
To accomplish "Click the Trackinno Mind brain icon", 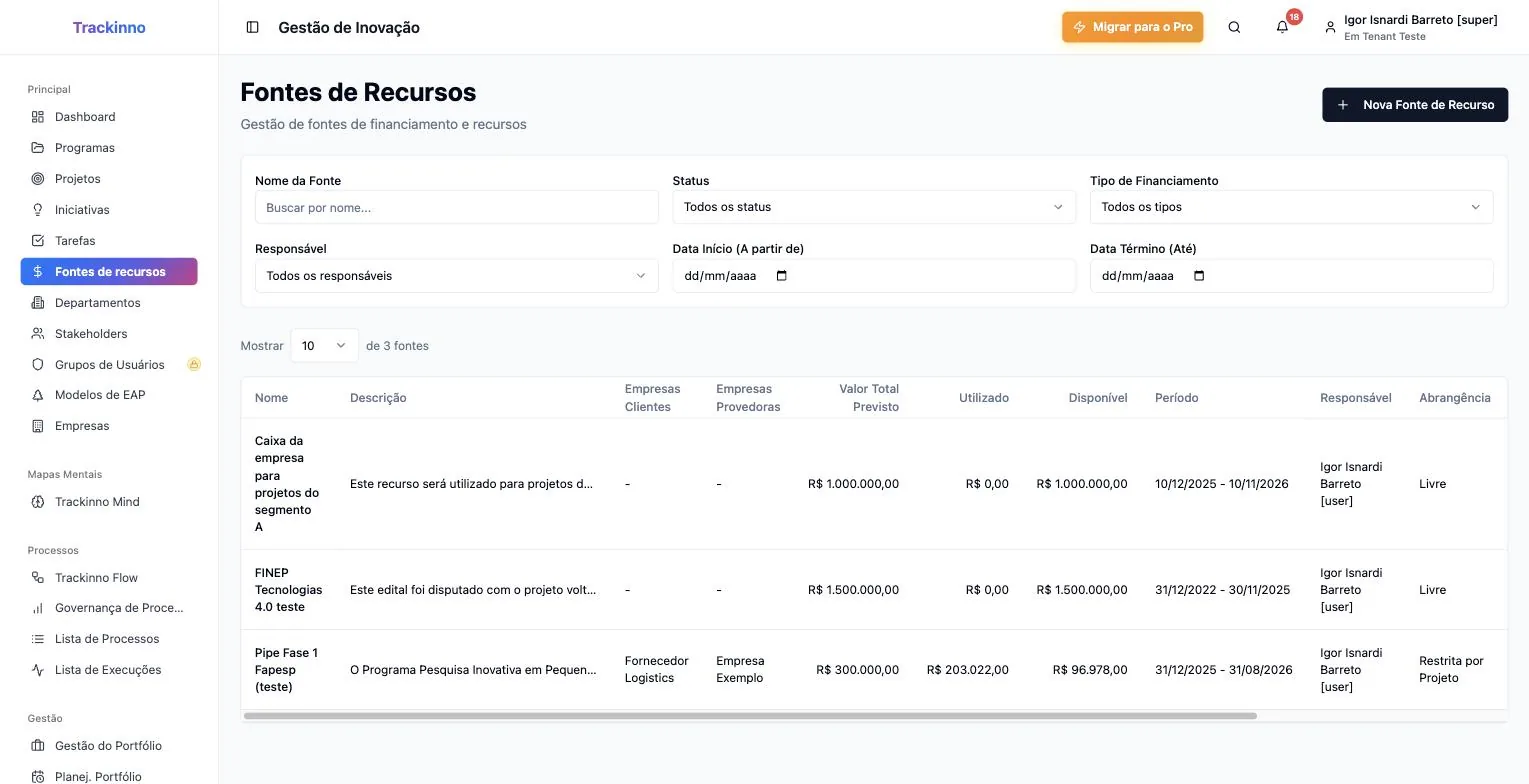I will 38,502.
